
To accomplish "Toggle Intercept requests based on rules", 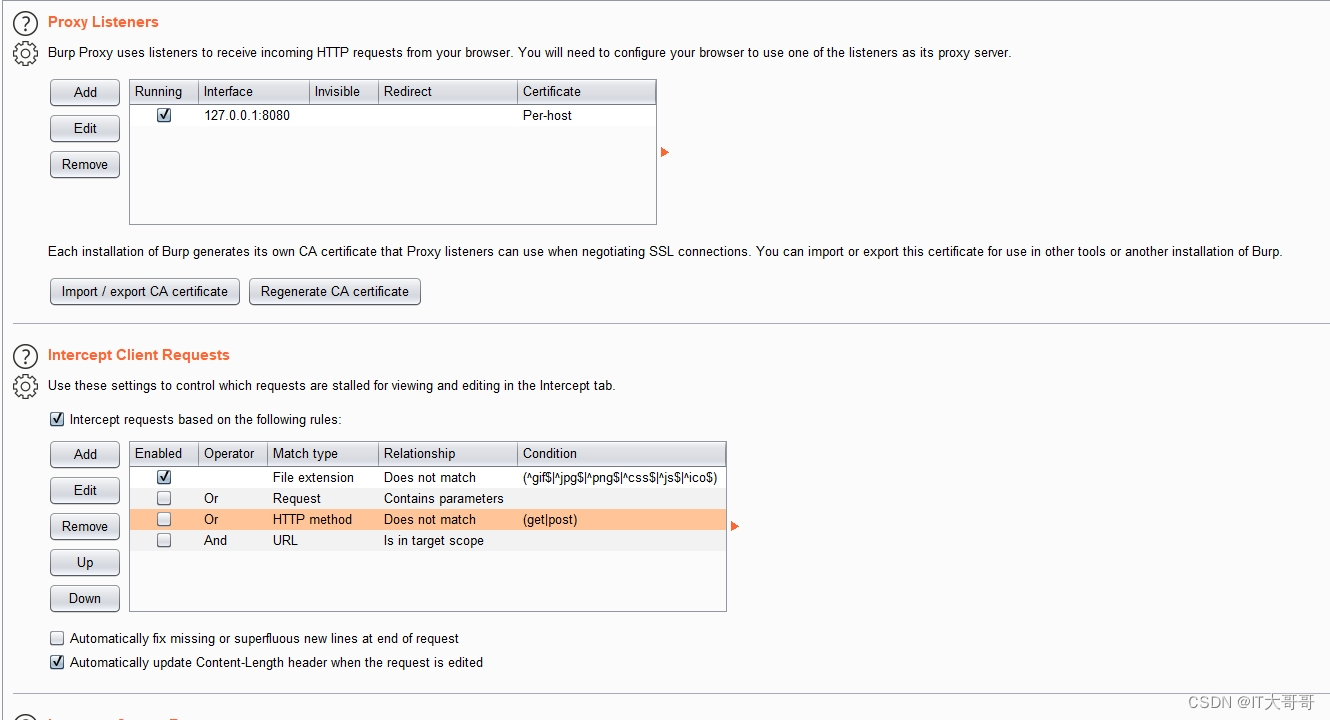I will click(57, 419).
